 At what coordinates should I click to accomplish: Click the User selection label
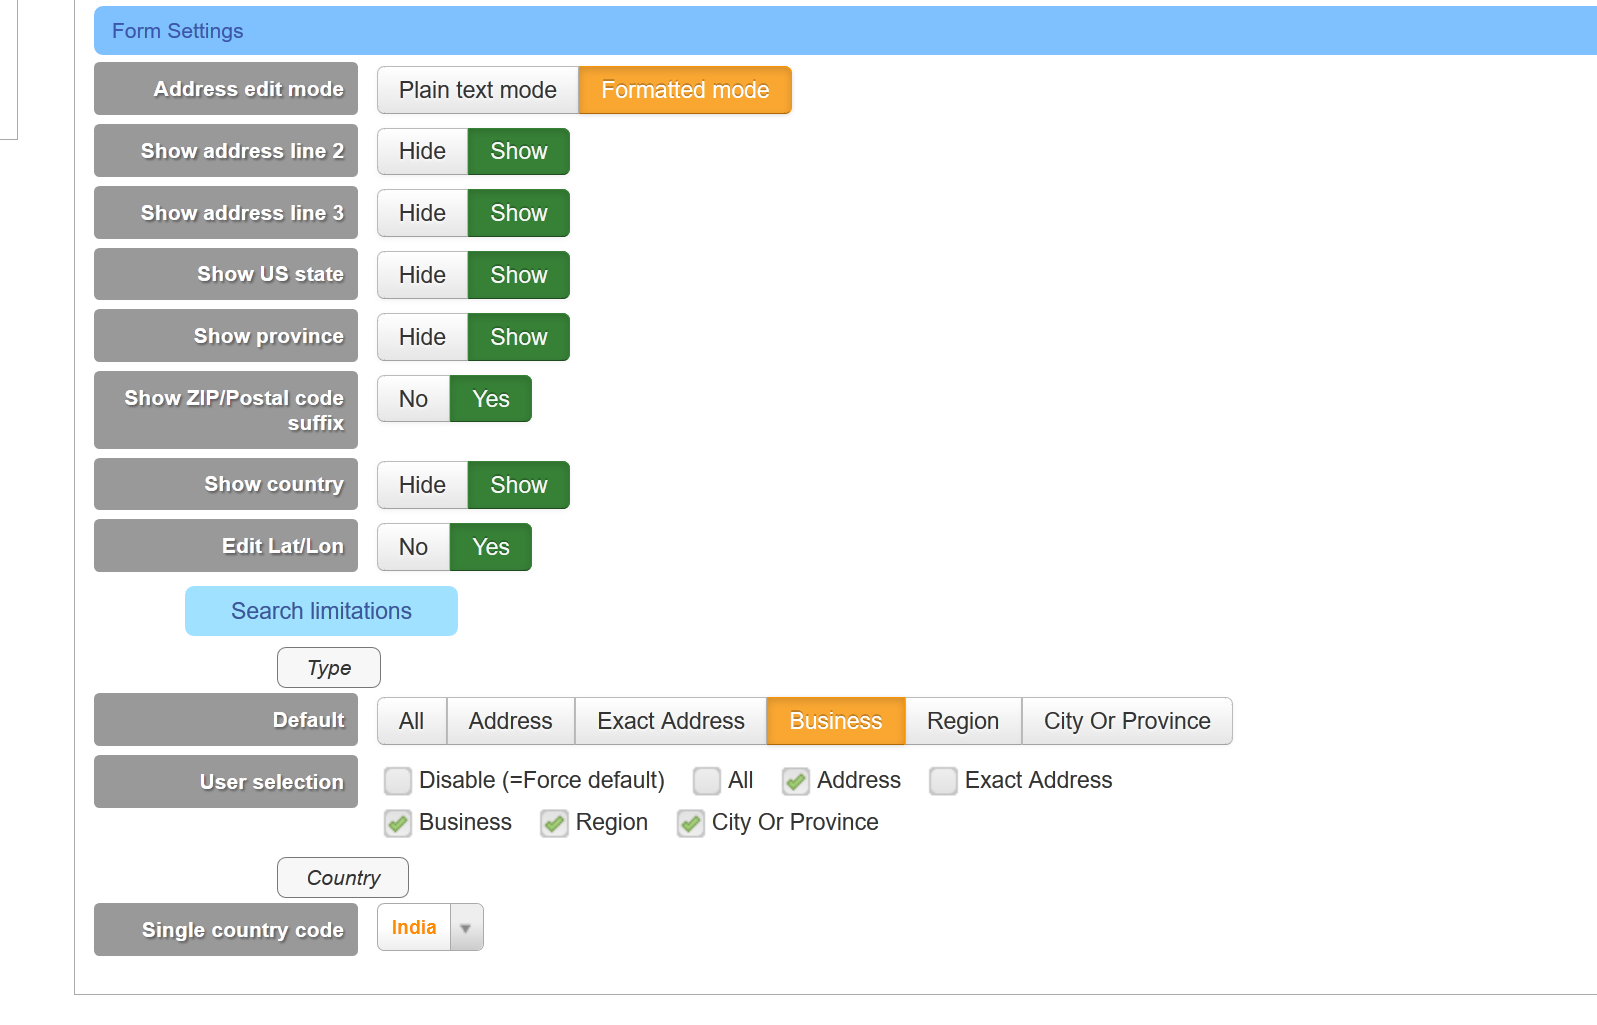[x=226, y=782]
